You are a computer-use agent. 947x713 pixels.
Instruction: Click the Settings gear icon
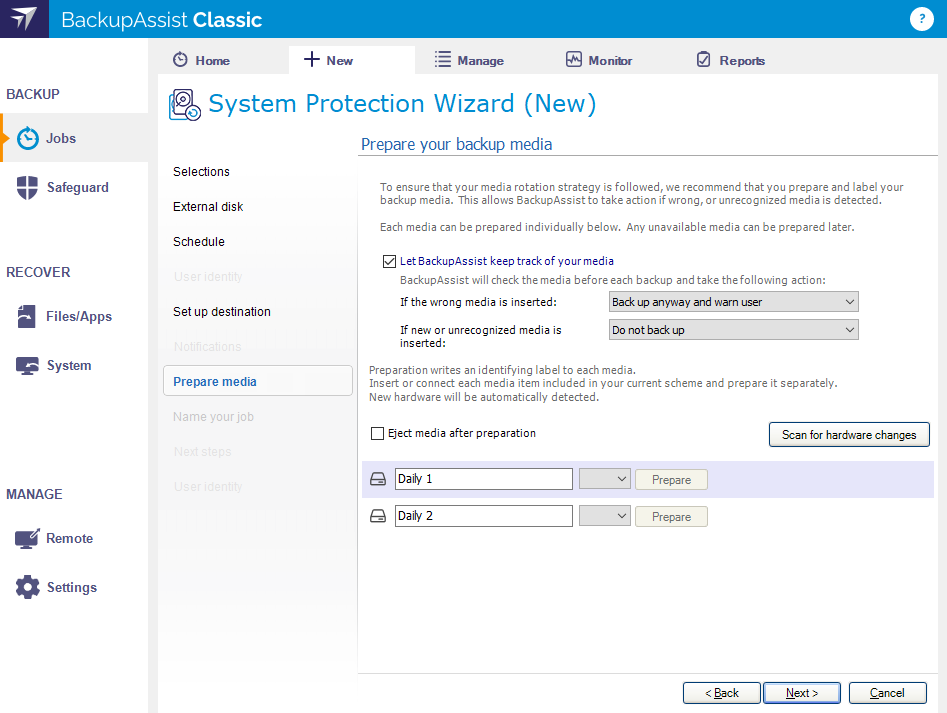(x=27, y=587)
